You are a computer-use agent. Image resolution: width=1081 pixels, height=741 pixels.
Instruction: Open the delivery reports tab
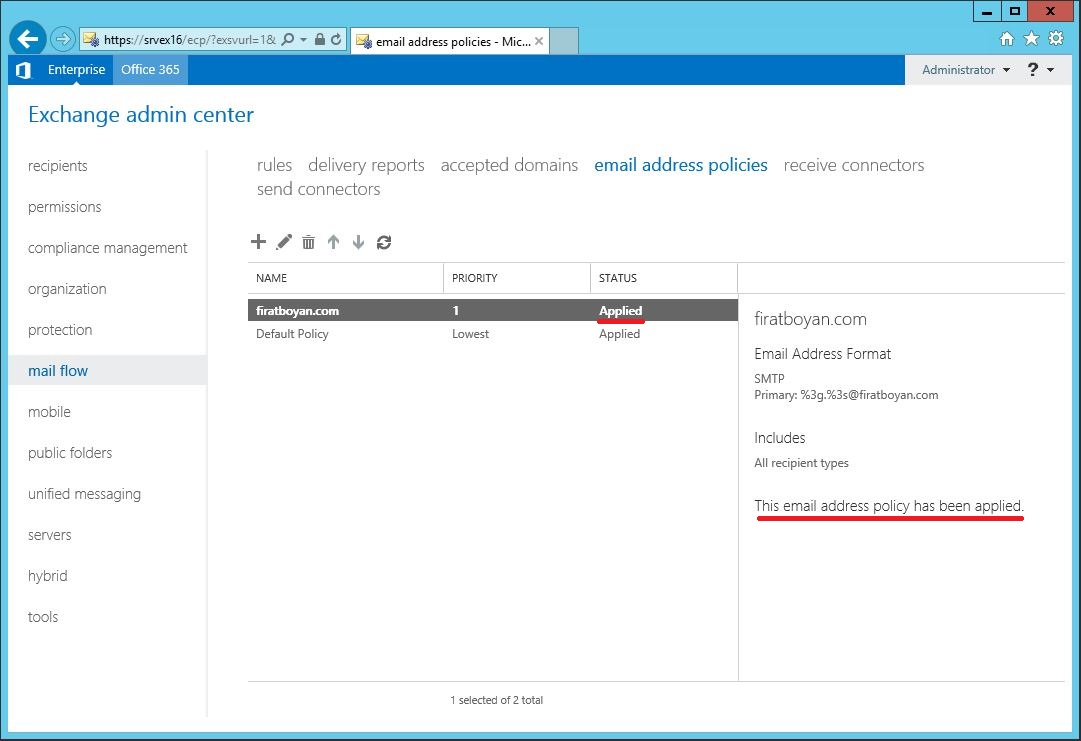pyautogui.click(x=366, y=165)
